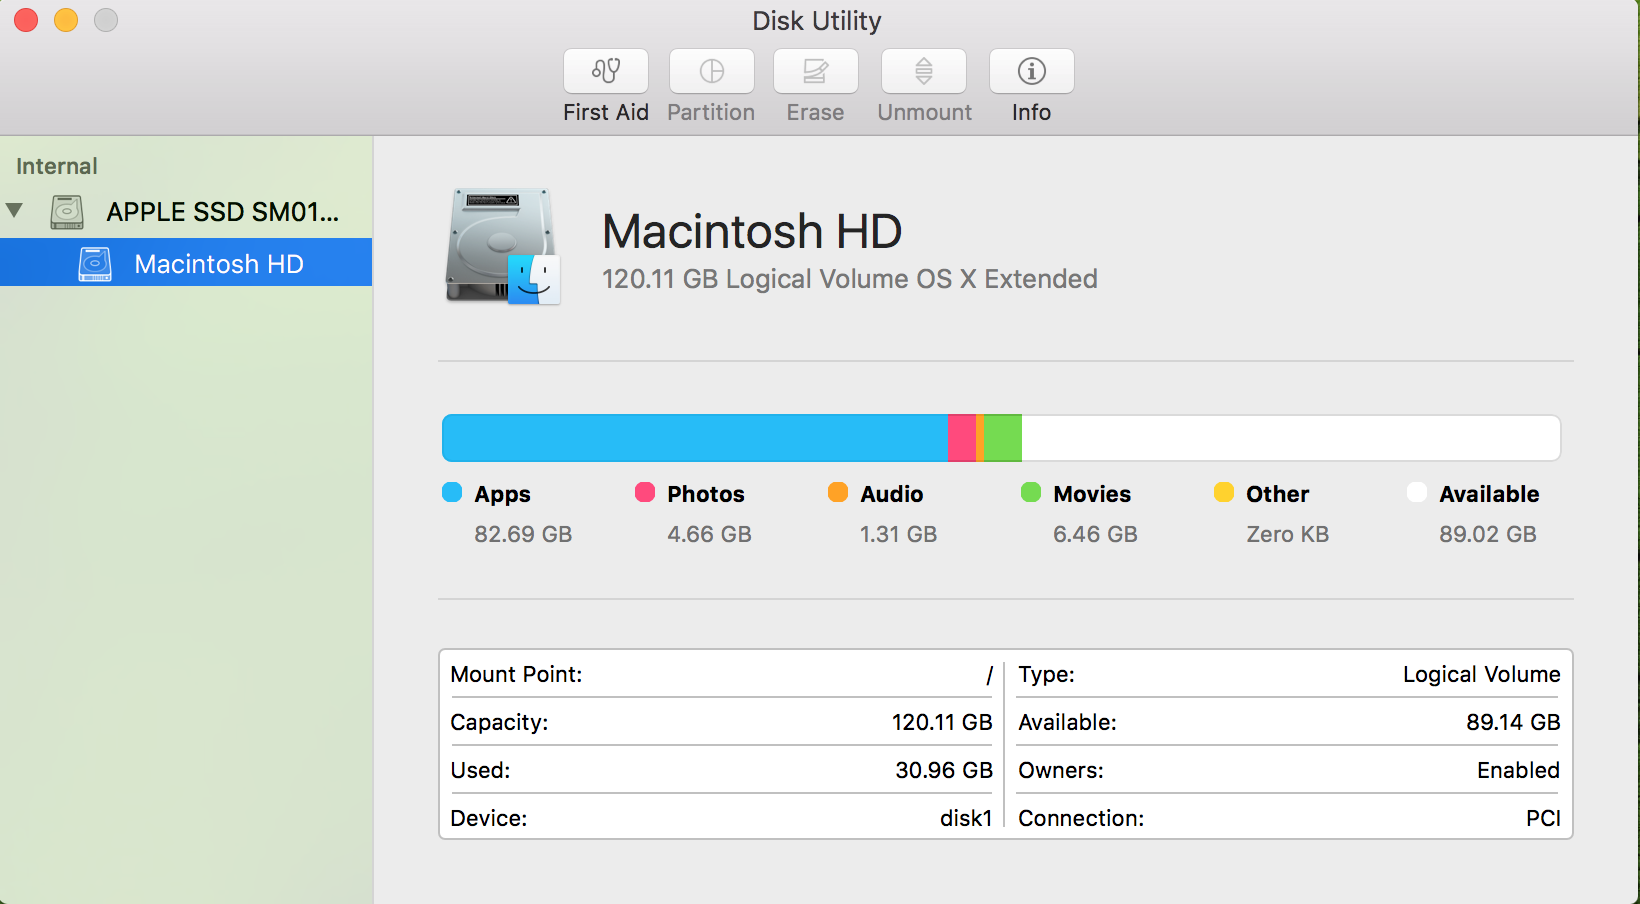This screenshot has height=904, width=1640.
Task: Unmount the volume with the Unmount icon
Action: click(x=924, y=71)
